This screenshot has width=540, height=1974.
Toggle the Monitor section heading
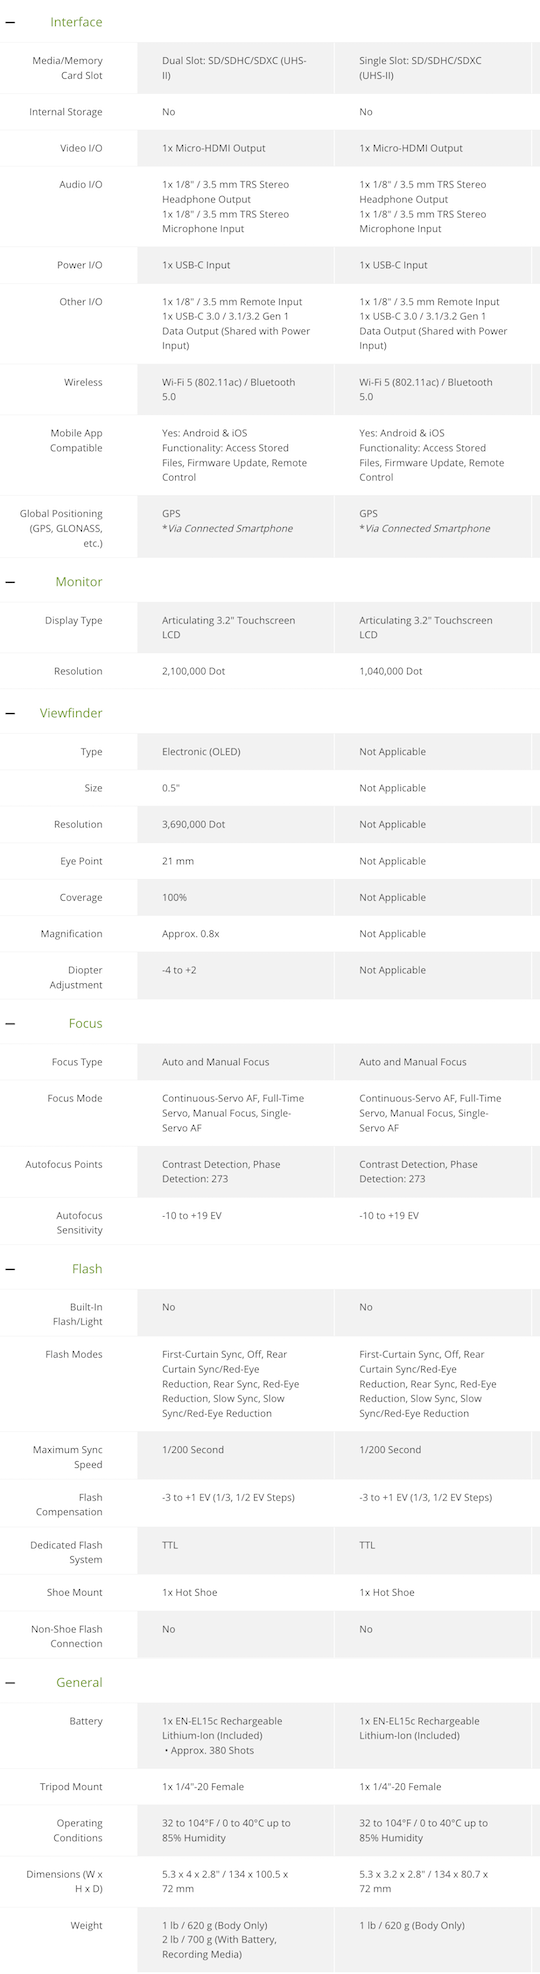click(79, 582)
